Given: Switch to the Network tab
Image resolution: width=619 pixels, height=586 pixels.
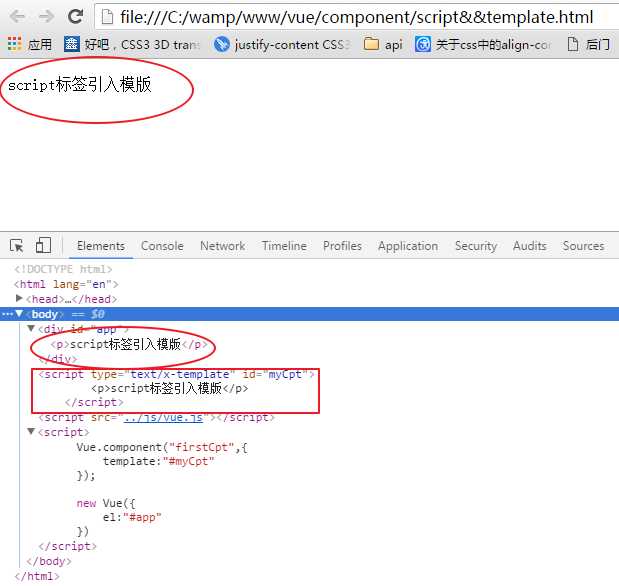Looking at the screenshot, I should pyautogui.click(x=222, y=246).
